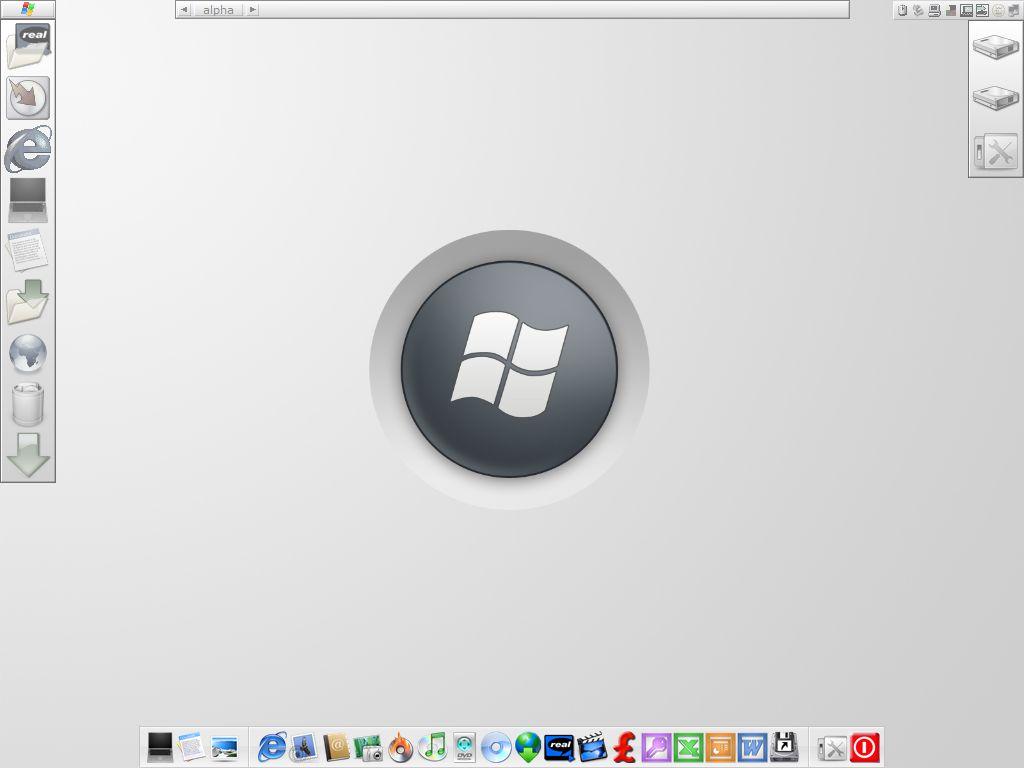The width and height of the screenshot is (1024, 768).
Task: Open the red pound sign icon in the dock
Action: (x=624, y=747)
